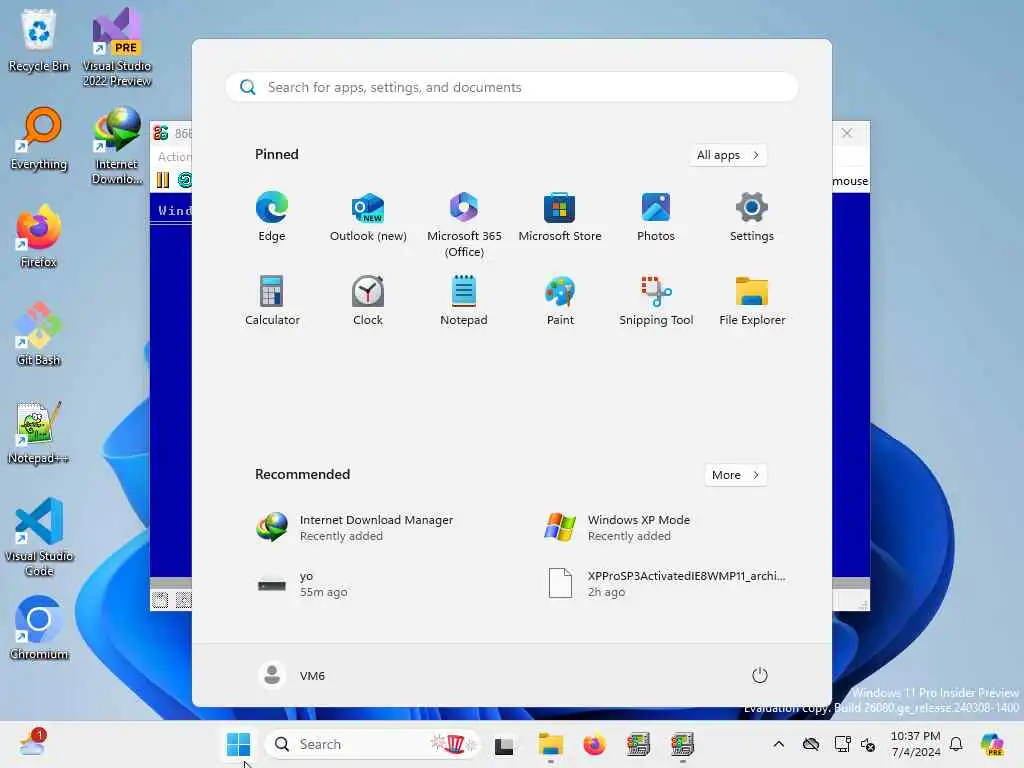Open File Explorer from the taskbar
Screen dimensions: 1024x768
click(551, 744)
